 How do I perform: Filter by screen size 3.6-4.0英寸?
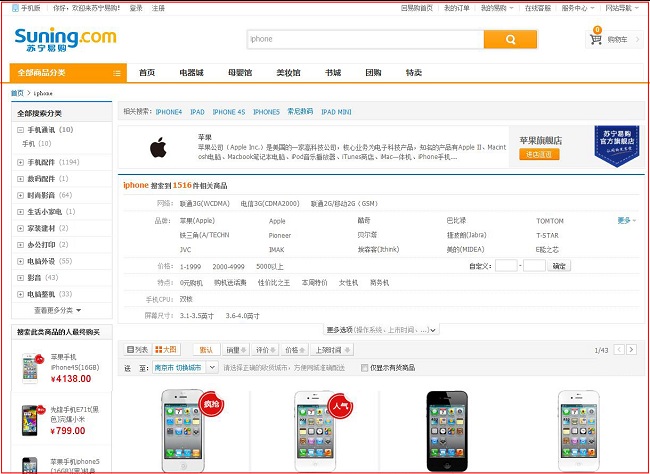[x=243, y=316]
